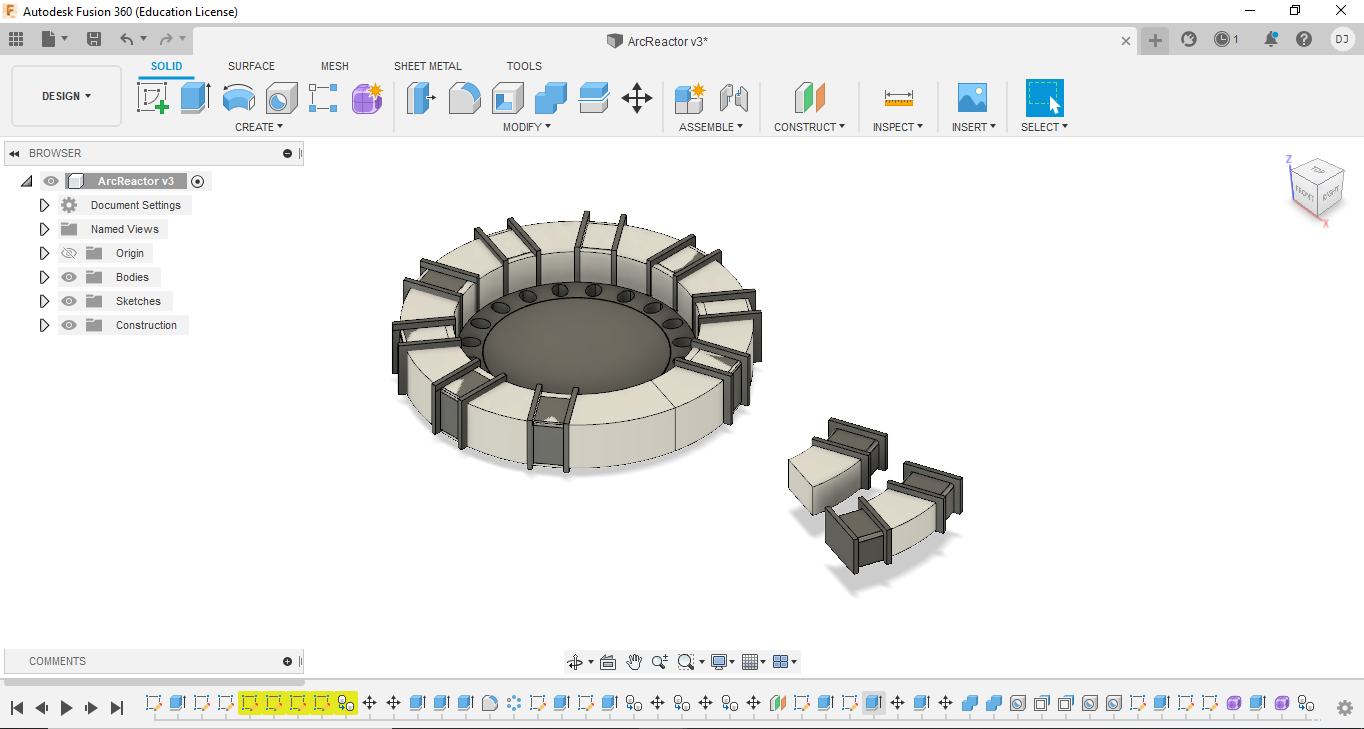Viewport: 1364px width, 729px height.
Task: Click the Look At navigation icon
Action: [608, 662]
